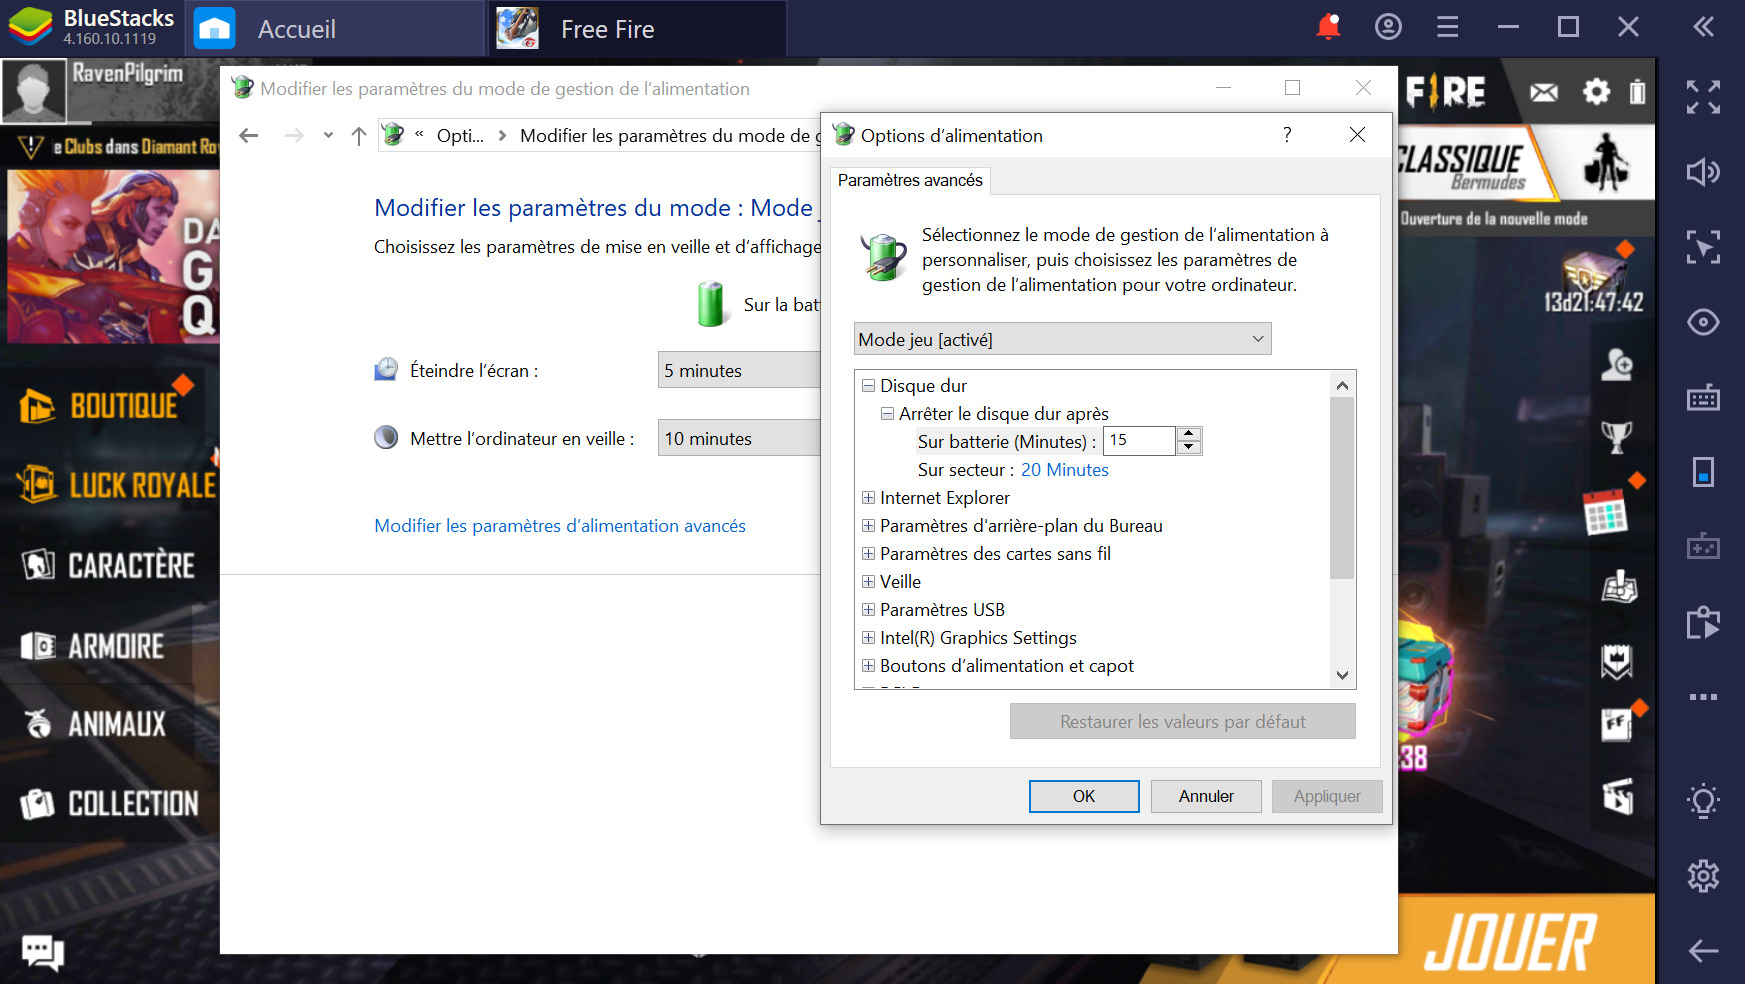Increase Sur batterie minutes with up arrow
The width and height of the screenshot is (1745, 984).
1188,434
